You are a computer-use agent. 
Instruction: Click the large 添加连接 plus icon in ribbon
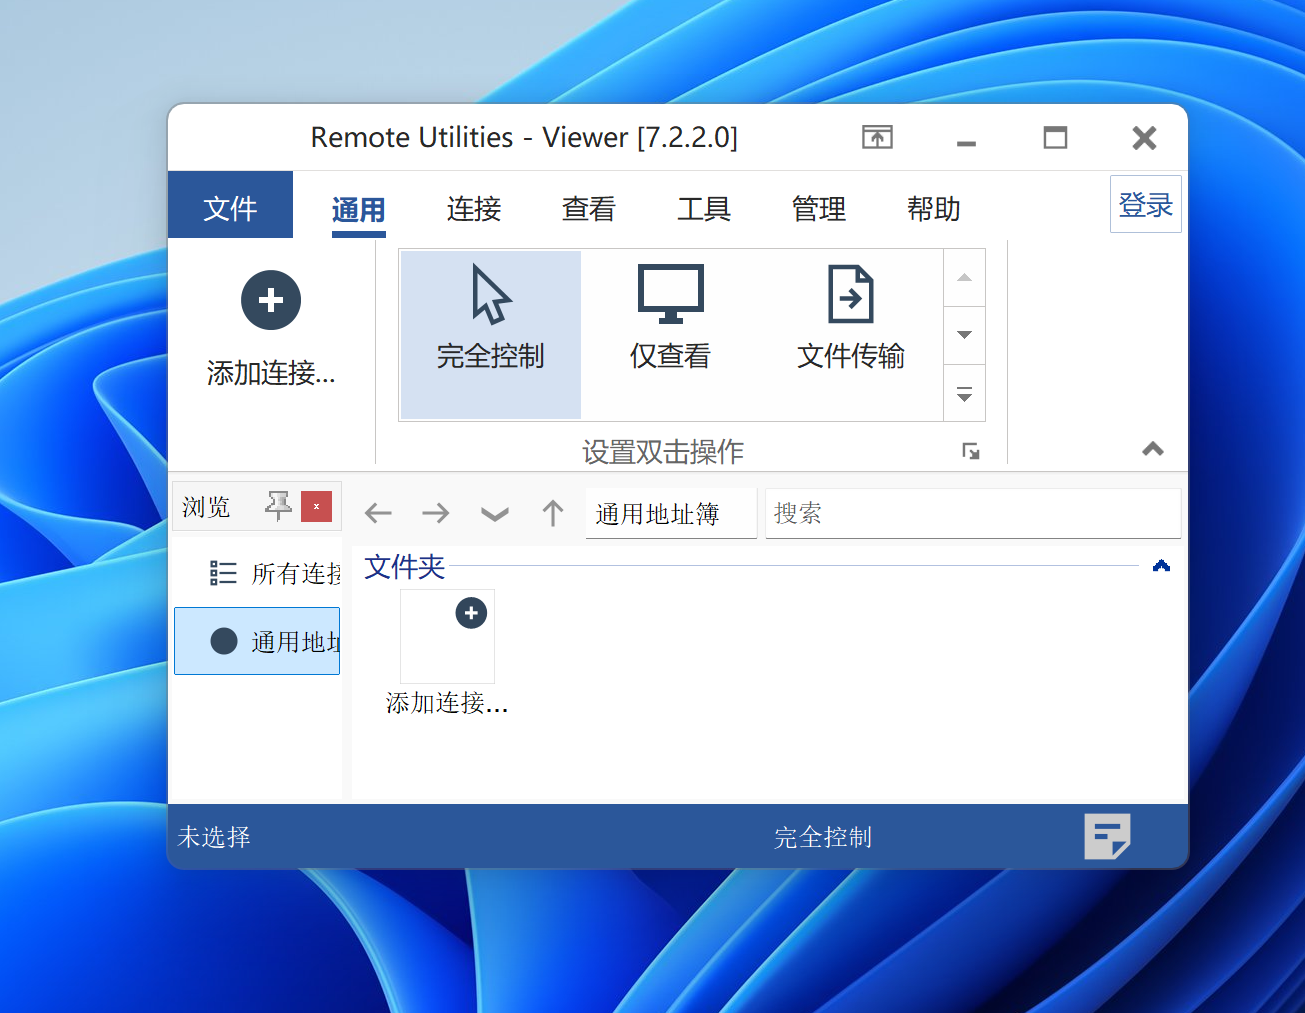271,300
